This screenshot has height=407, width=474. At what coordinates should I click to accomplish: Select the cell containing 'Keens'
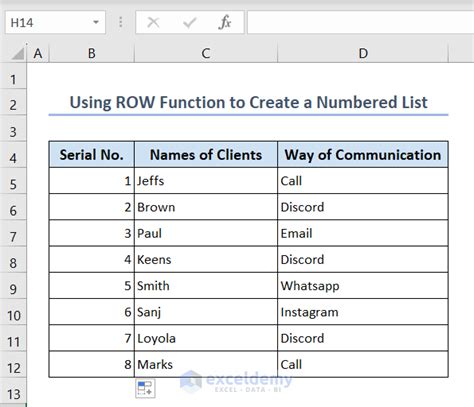[x=206, y=259]
